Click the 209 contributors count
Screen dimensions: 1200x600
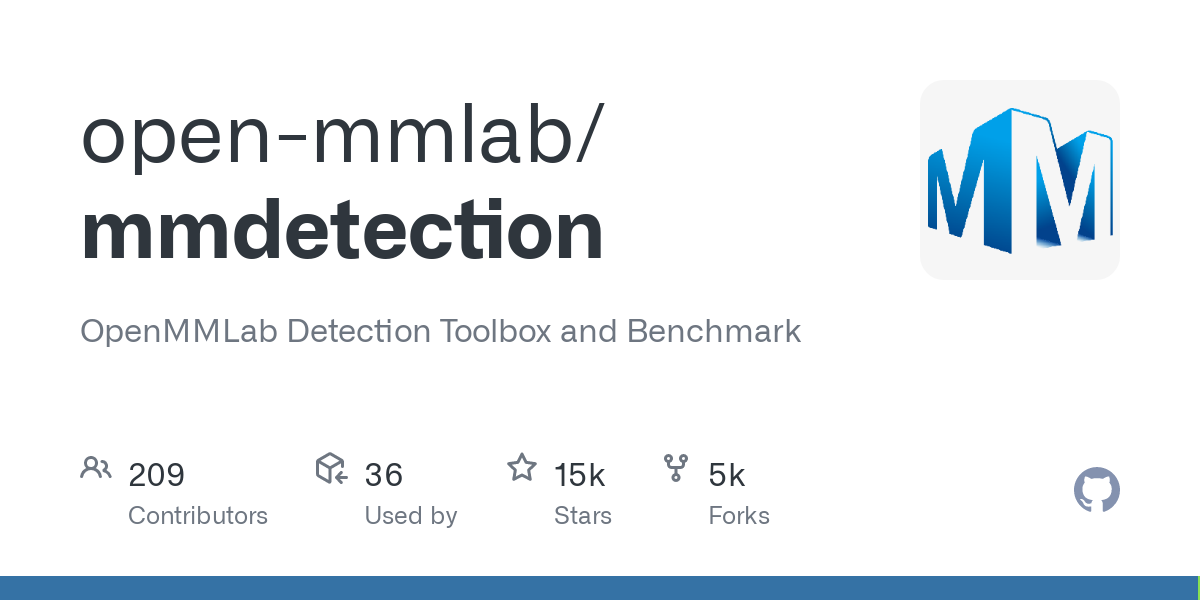(157, 475)
